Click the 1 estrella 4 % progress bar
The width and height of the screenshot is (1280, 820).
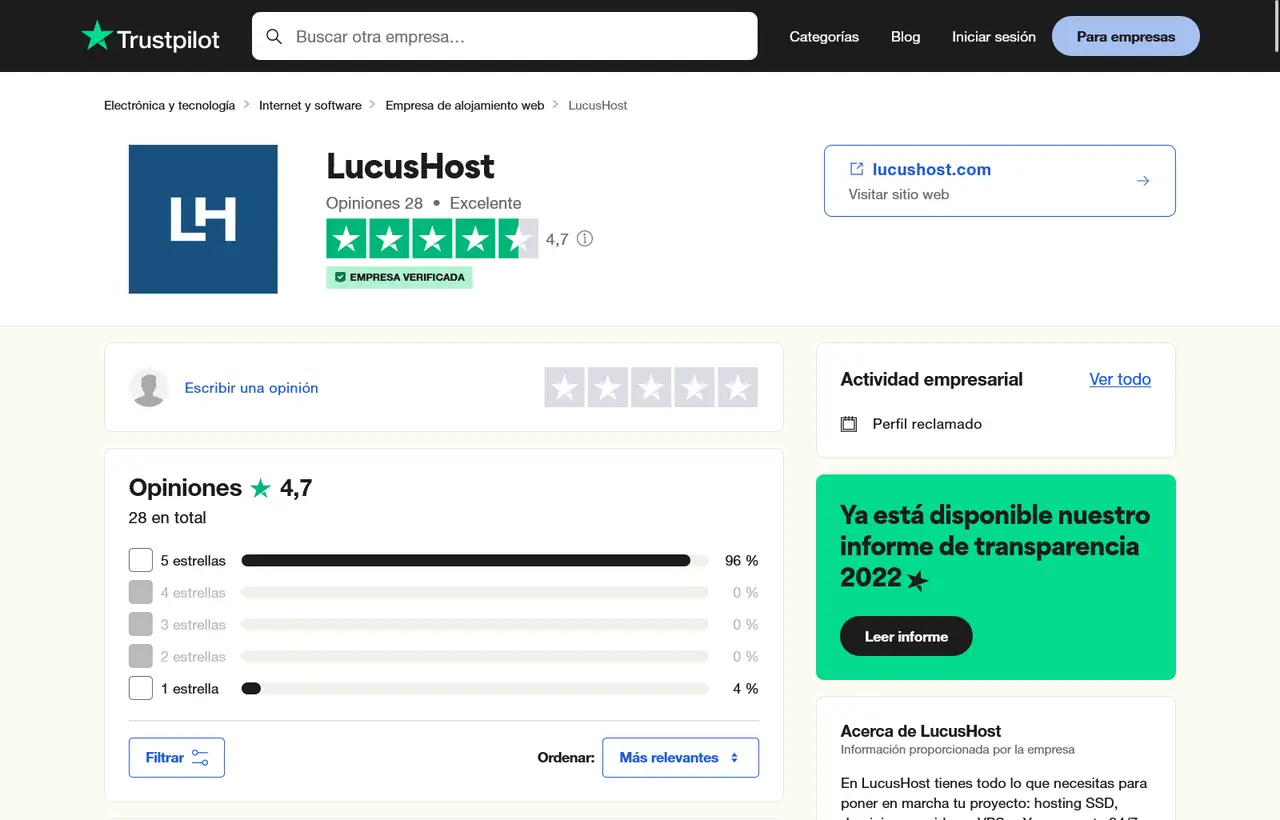click(475, 689)
